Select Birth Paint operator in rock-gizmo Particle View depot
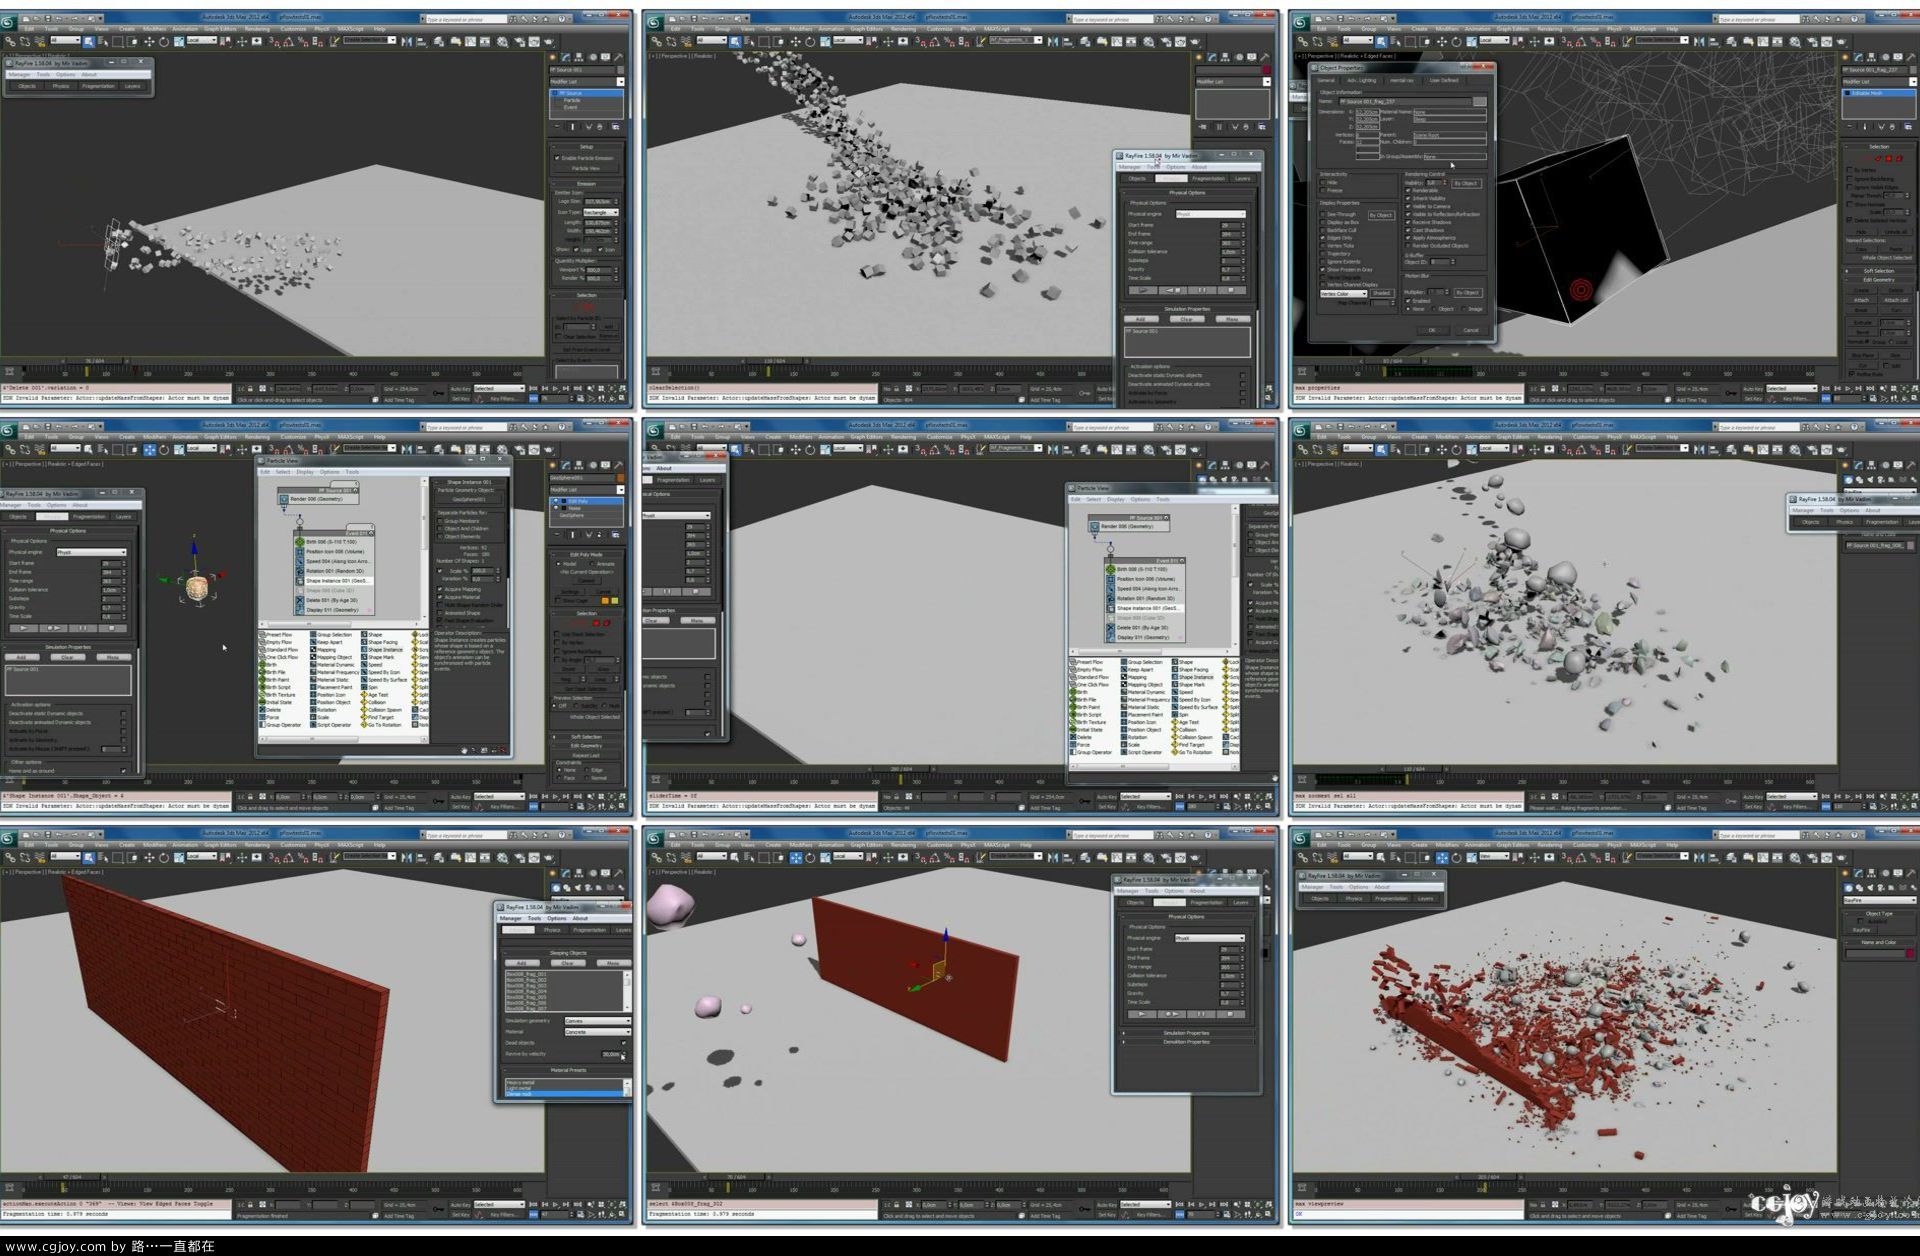Viewport: 1920px width, 1256px height. (274, 680)
